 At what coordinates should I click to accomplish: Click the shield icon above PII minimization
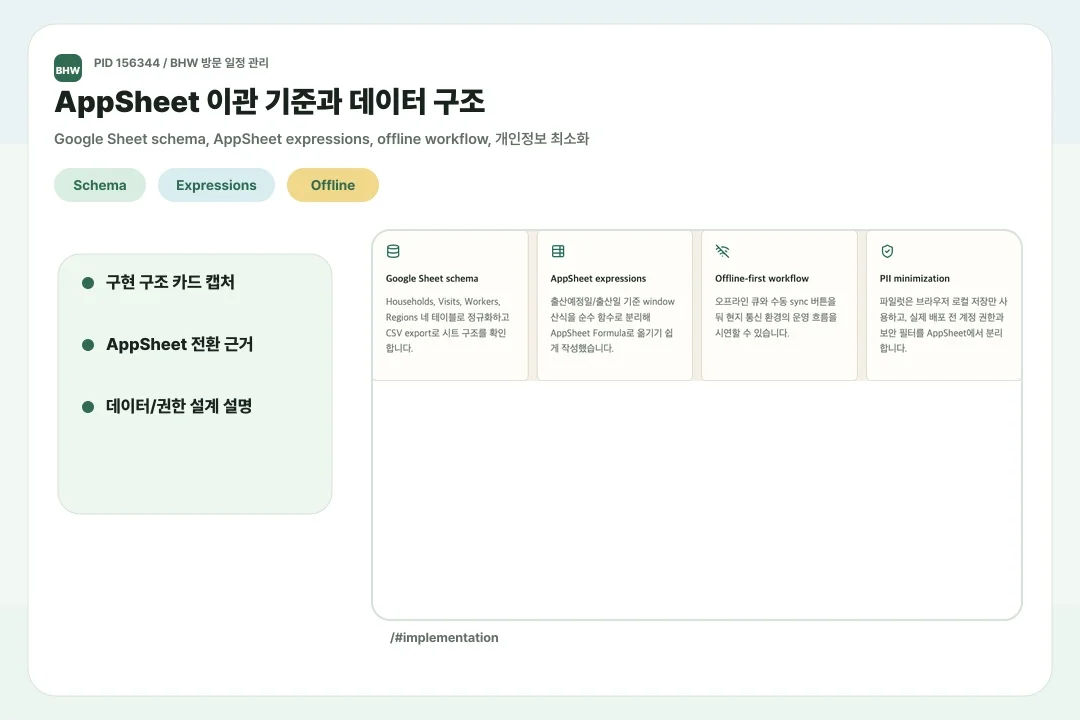[887, 251]
